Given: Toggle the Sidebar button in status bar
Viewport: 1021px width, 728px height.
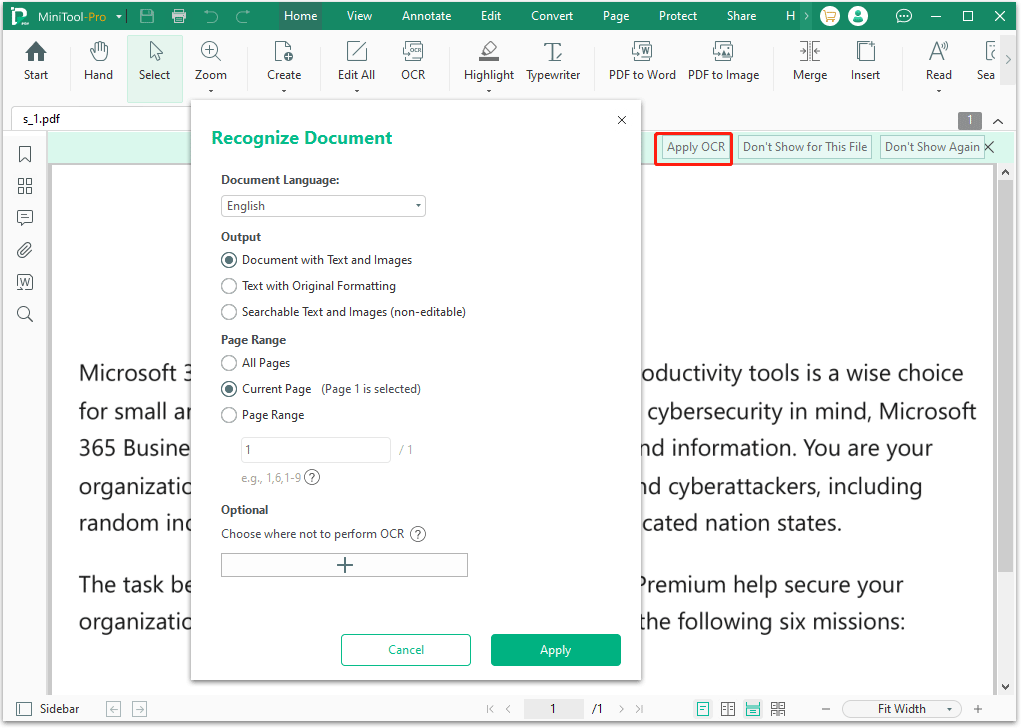Looking at the screenshot, I should tap(48, 709).
